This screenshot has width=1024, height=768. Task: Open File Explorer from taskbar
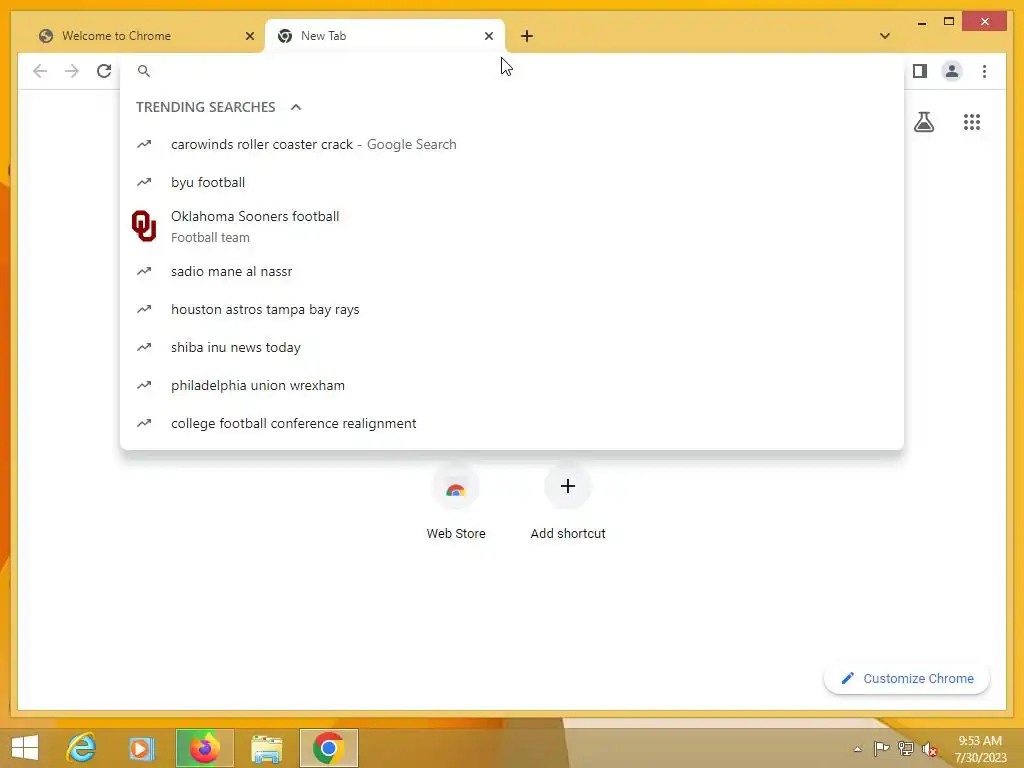coord(266,749)
